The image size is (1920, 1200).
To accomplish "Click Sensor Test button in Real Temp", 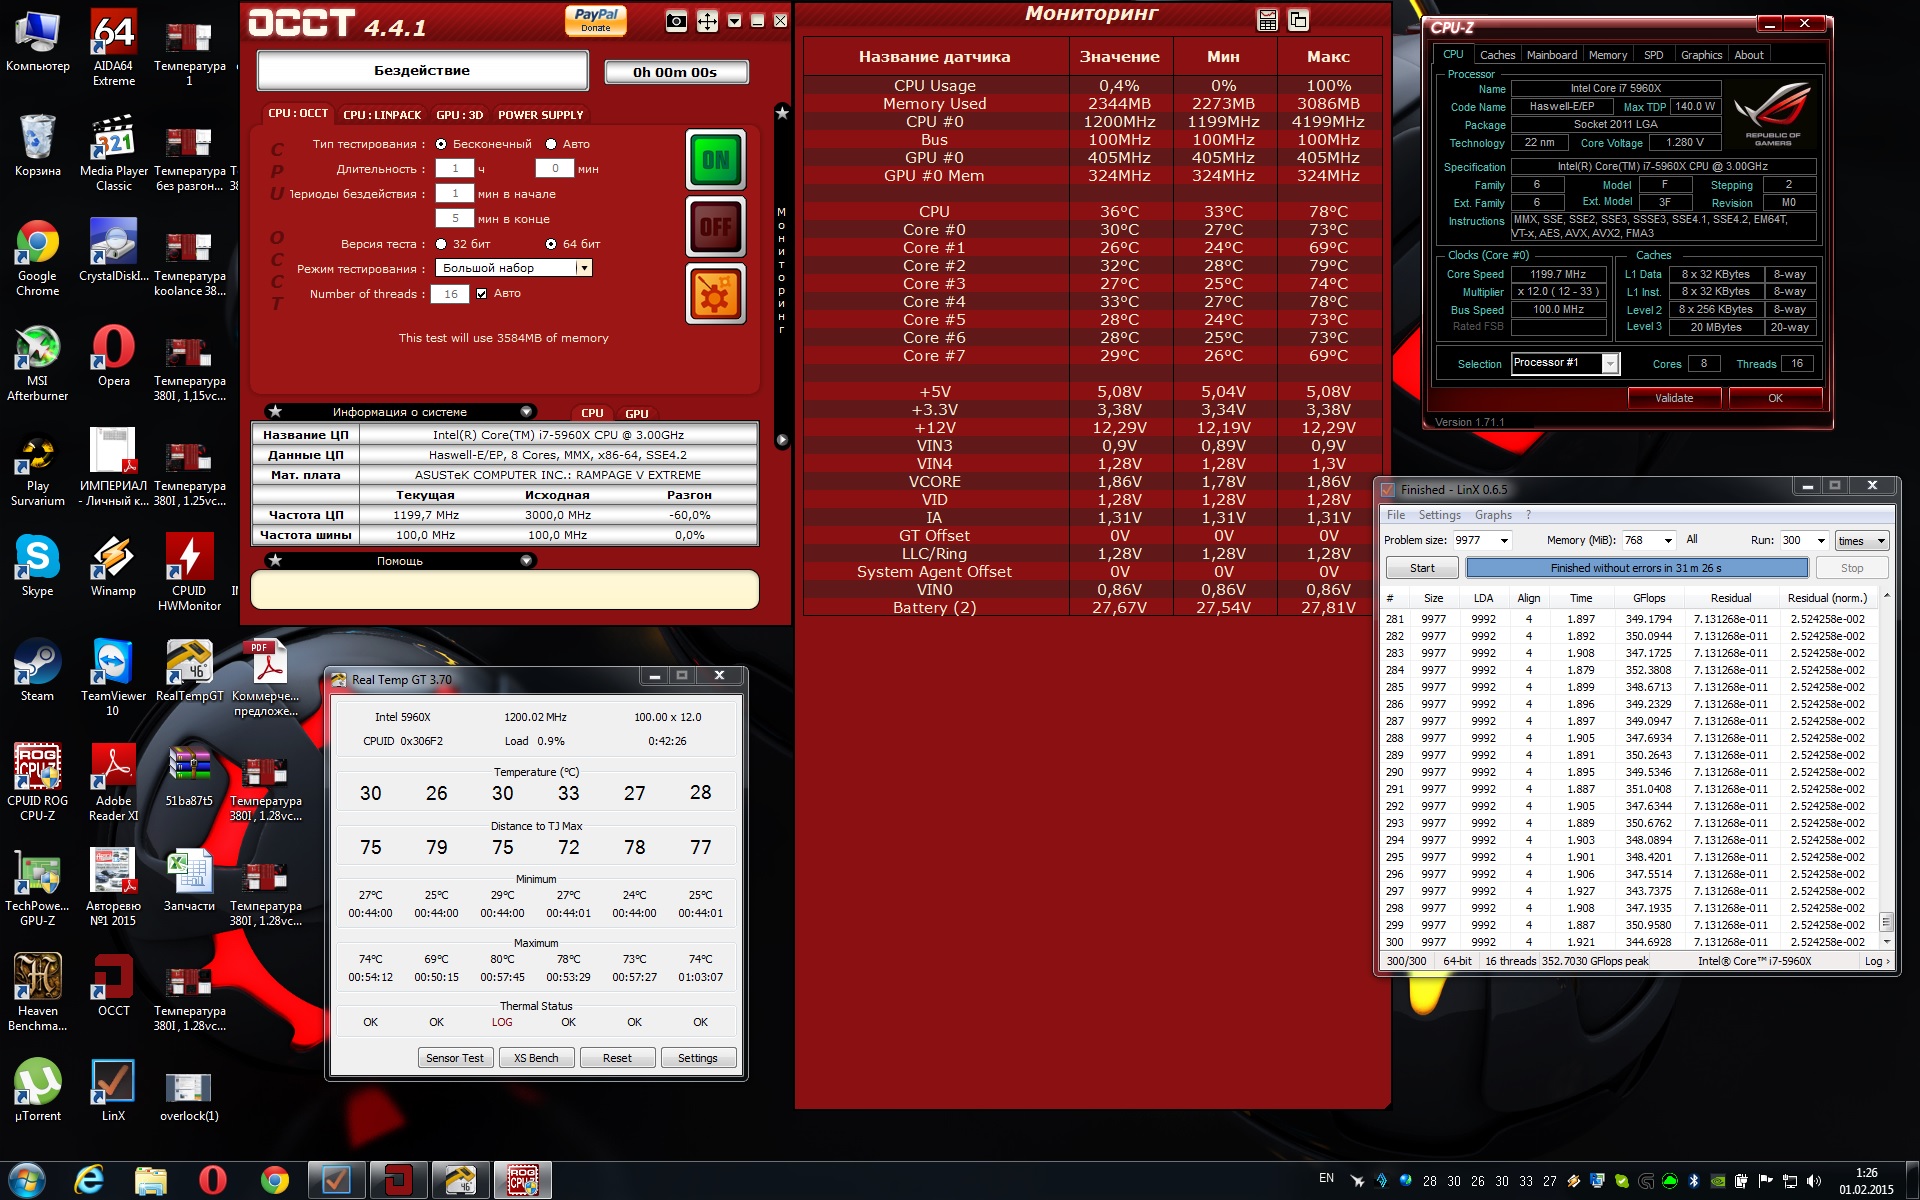I will coord(454,1058).
